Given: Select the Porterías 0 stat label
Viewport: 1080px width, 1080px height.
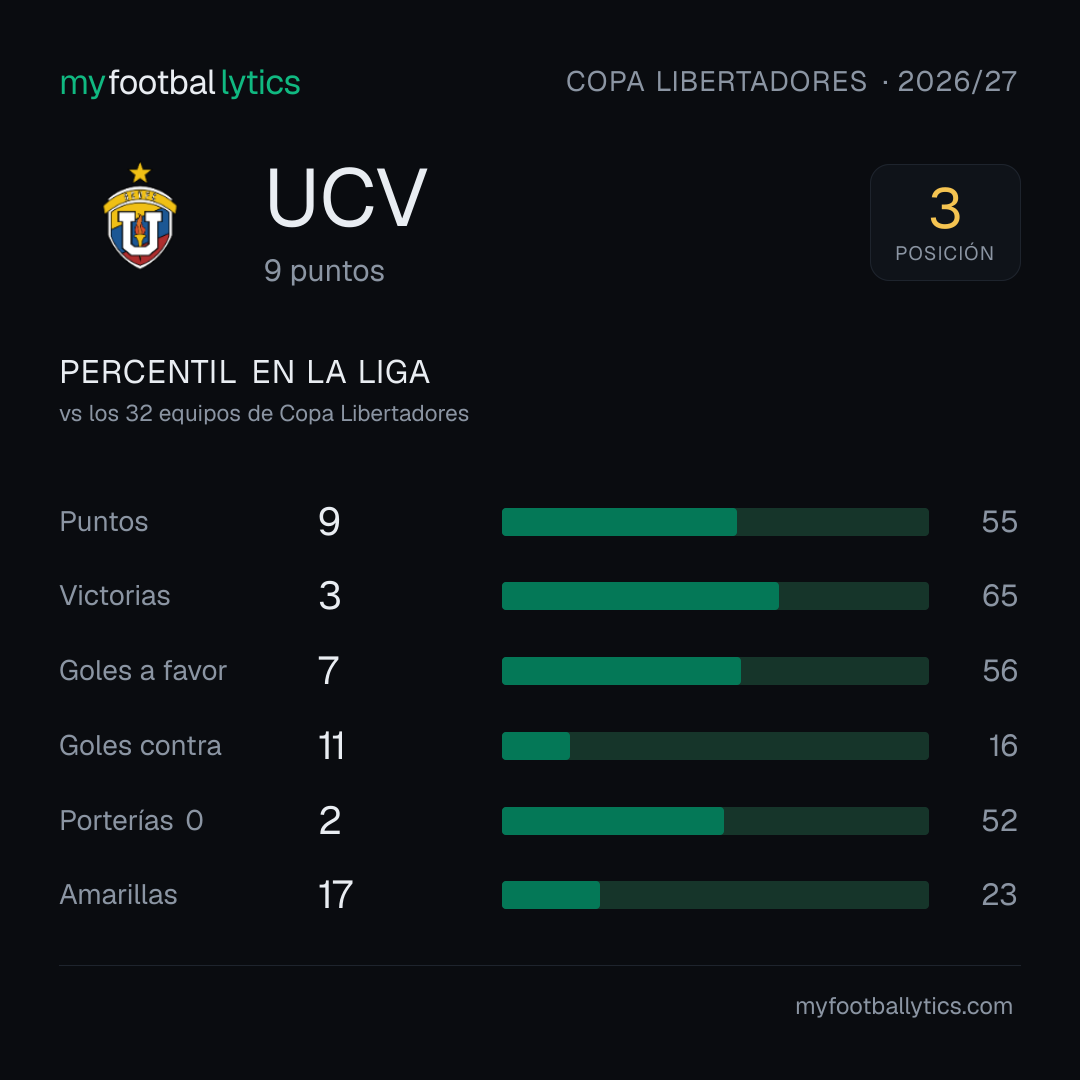Looking at the screenshot, I should pos(132,821).
